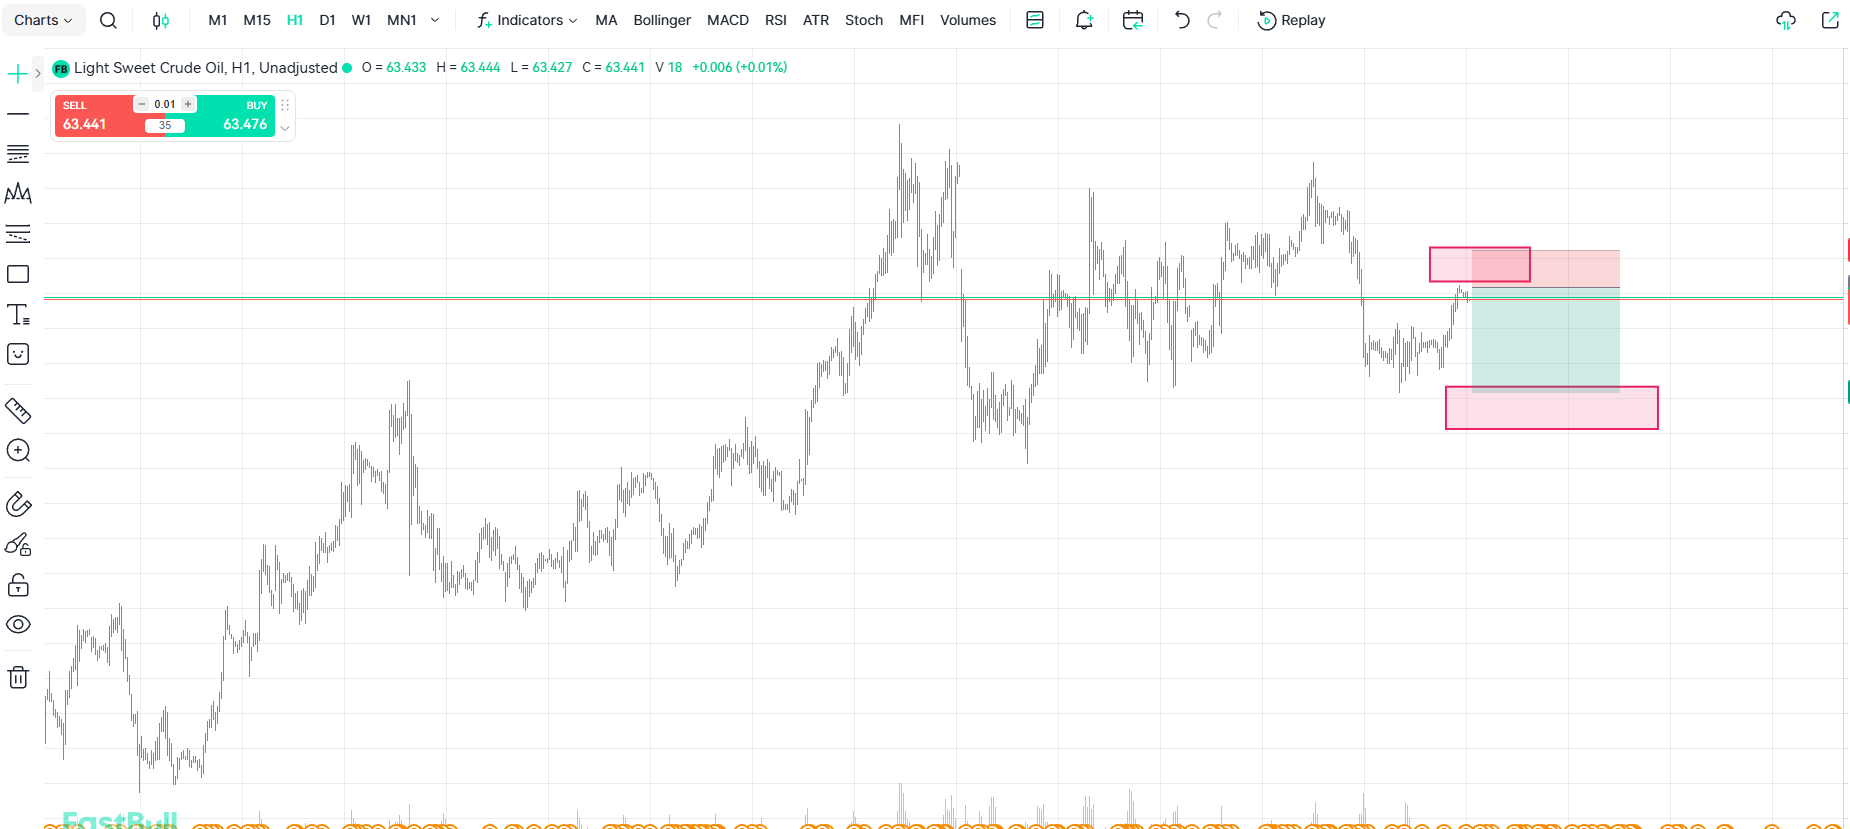
Task: Toggle magnet snap mode
Action: coord(18,504)
